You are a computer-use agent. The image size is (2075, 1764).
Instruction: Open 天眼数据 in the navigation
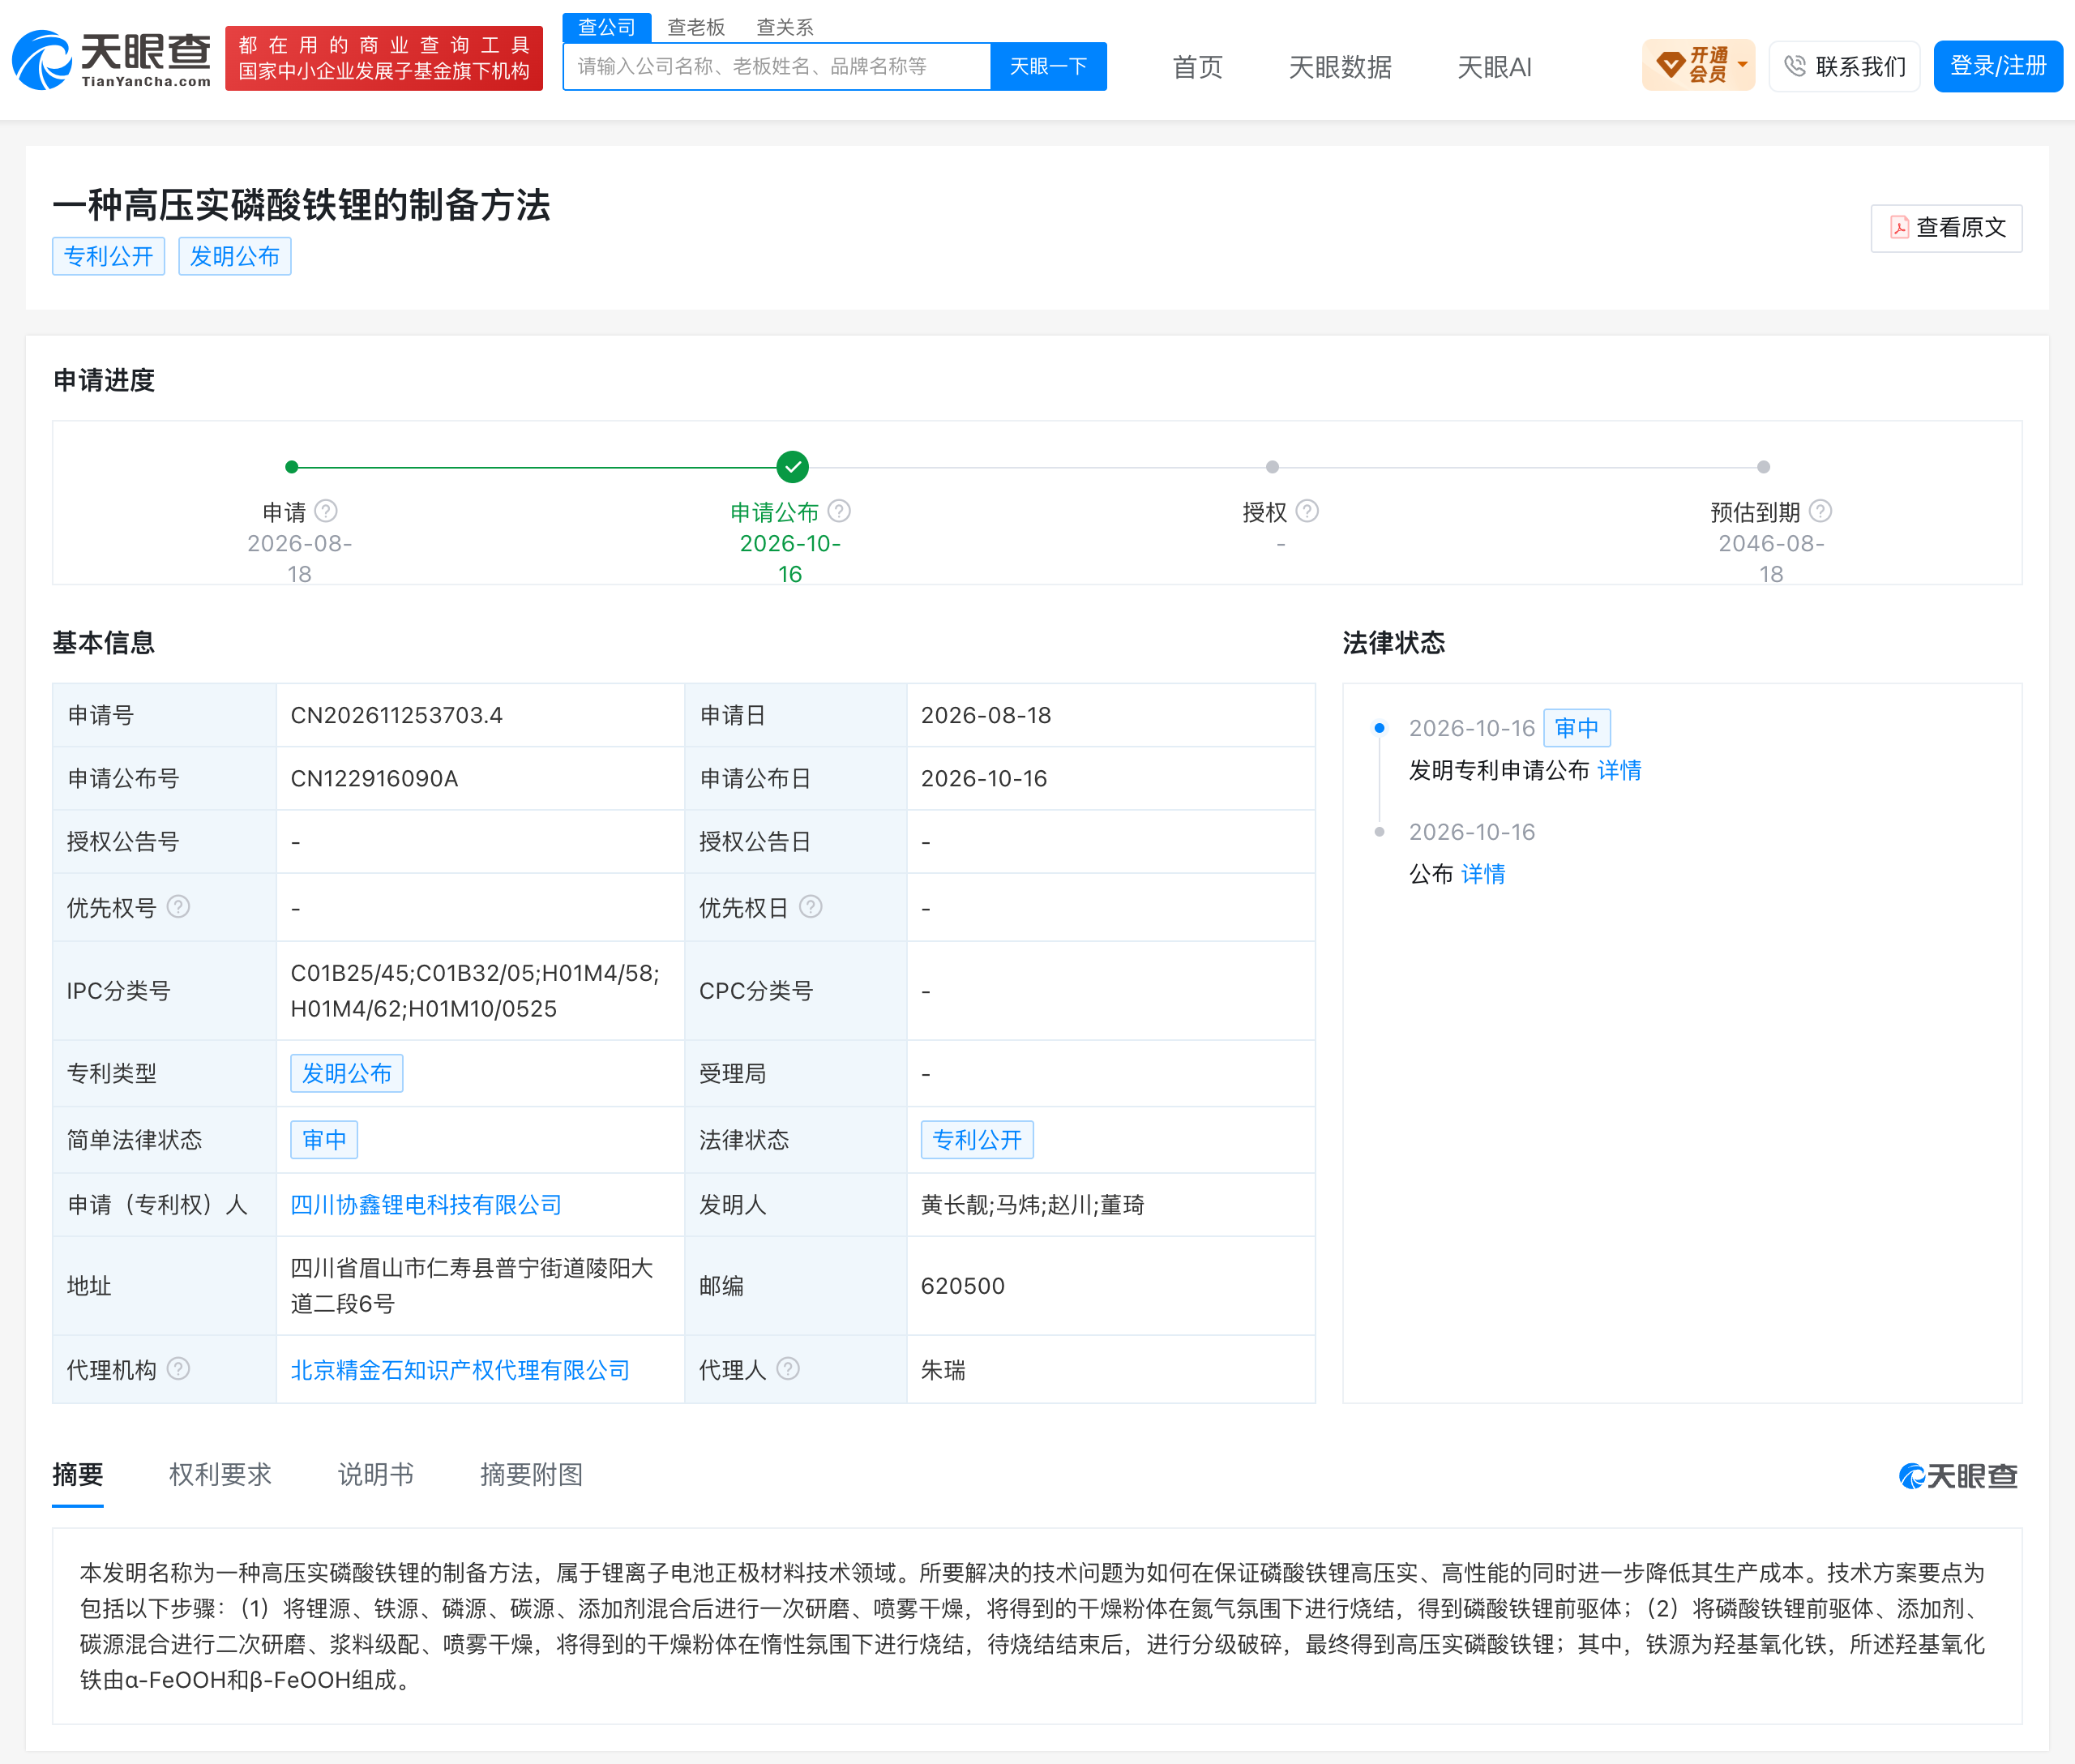[x=1340, y=67]
